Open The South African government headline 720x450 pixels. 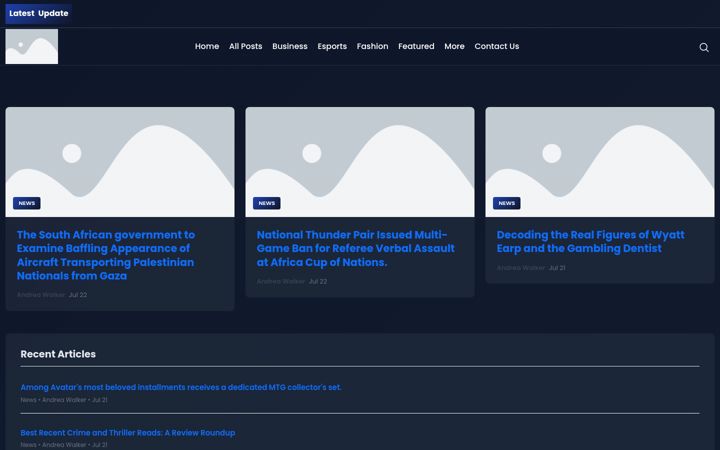(x=106, y=255)
